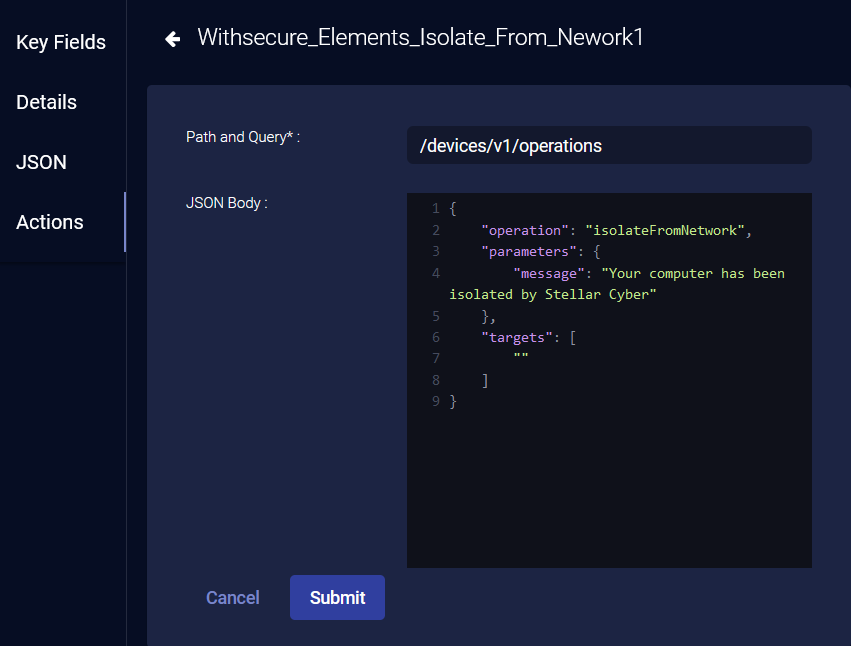Go back using the left arrow icon
851x646 pixels.
click(173, 39)
